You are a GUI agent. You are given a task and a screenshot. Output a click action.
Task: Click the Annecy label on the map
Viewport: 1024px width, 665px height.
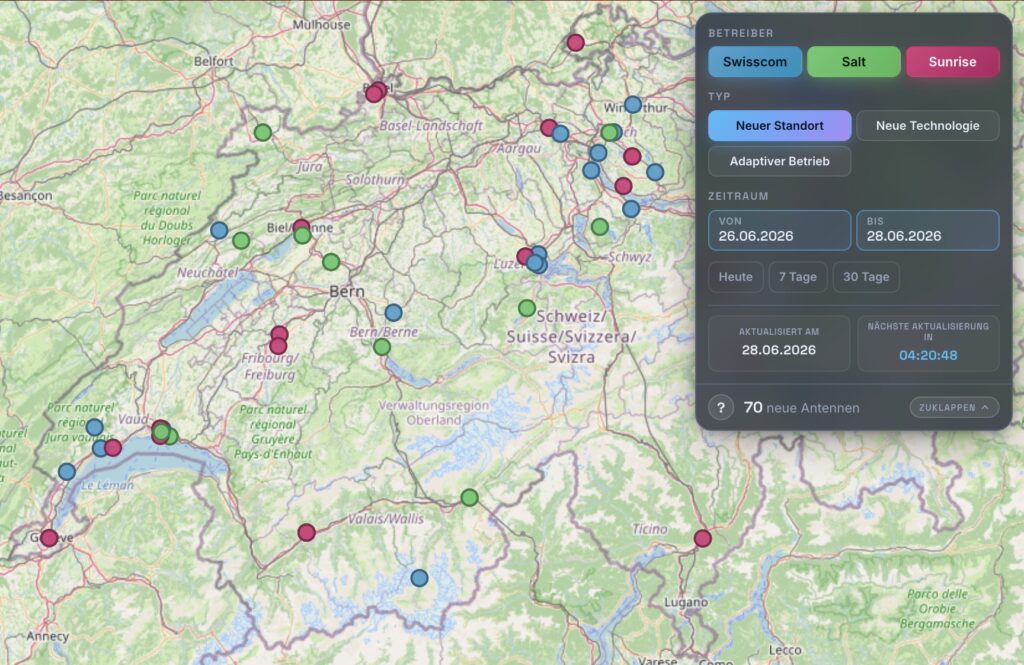pyautogui.click(x=48, y=636)
